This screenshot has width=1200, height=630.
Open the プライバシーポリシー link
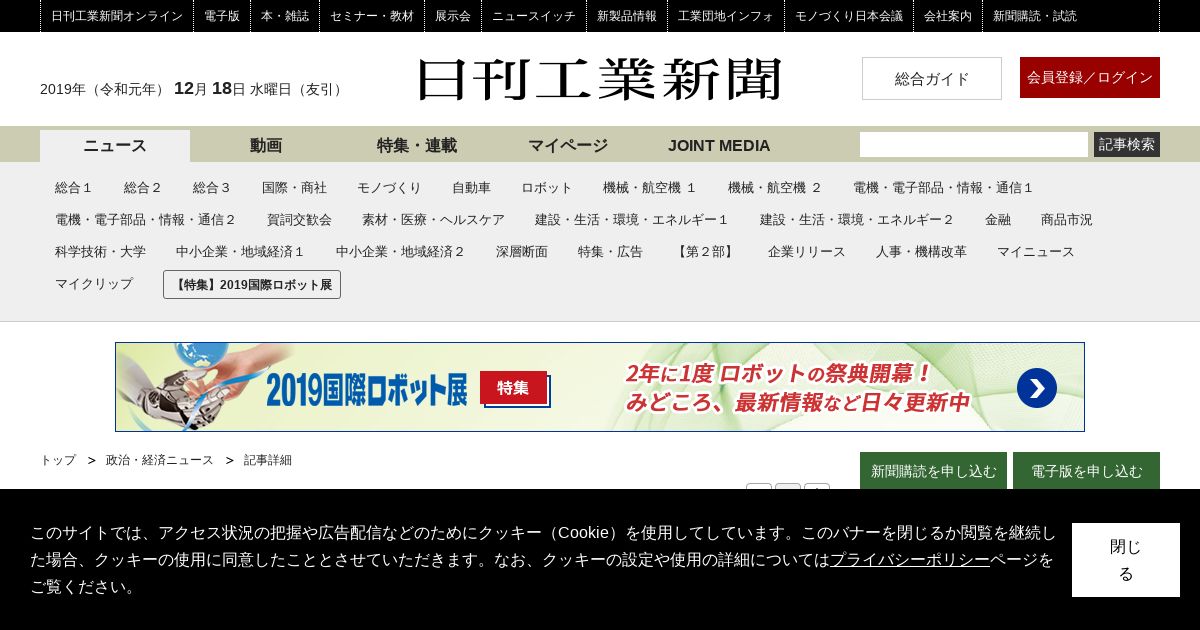[x=910, y=560]
